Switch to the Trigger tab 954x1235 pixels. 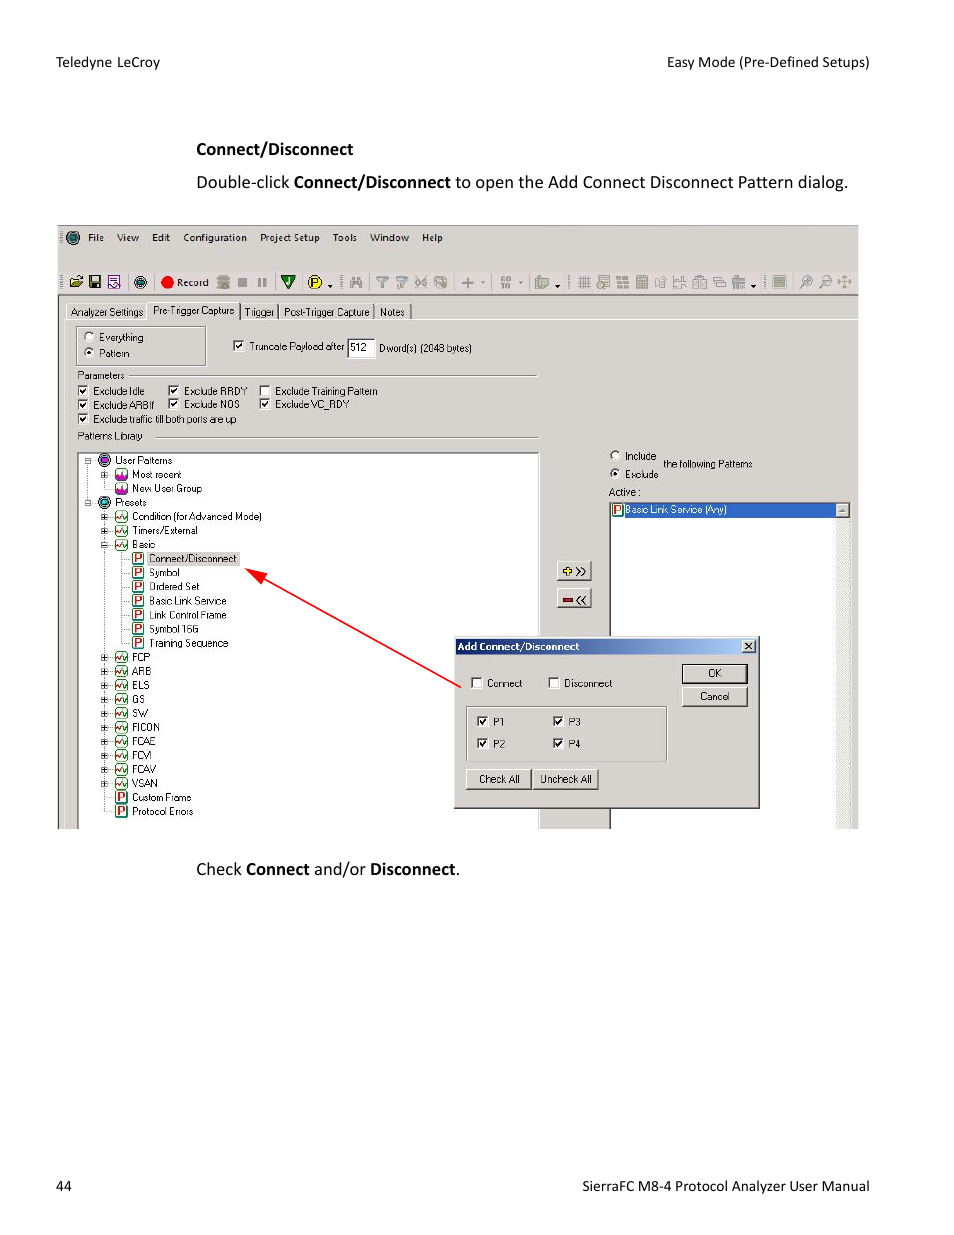(x=259, y=312)
